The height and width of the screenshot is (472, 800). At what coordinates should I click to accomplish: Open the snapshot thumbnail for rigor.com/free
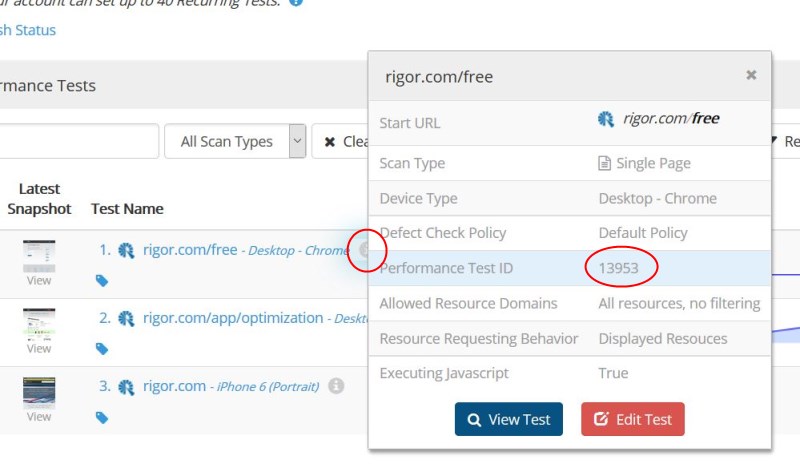coord(39,256)
